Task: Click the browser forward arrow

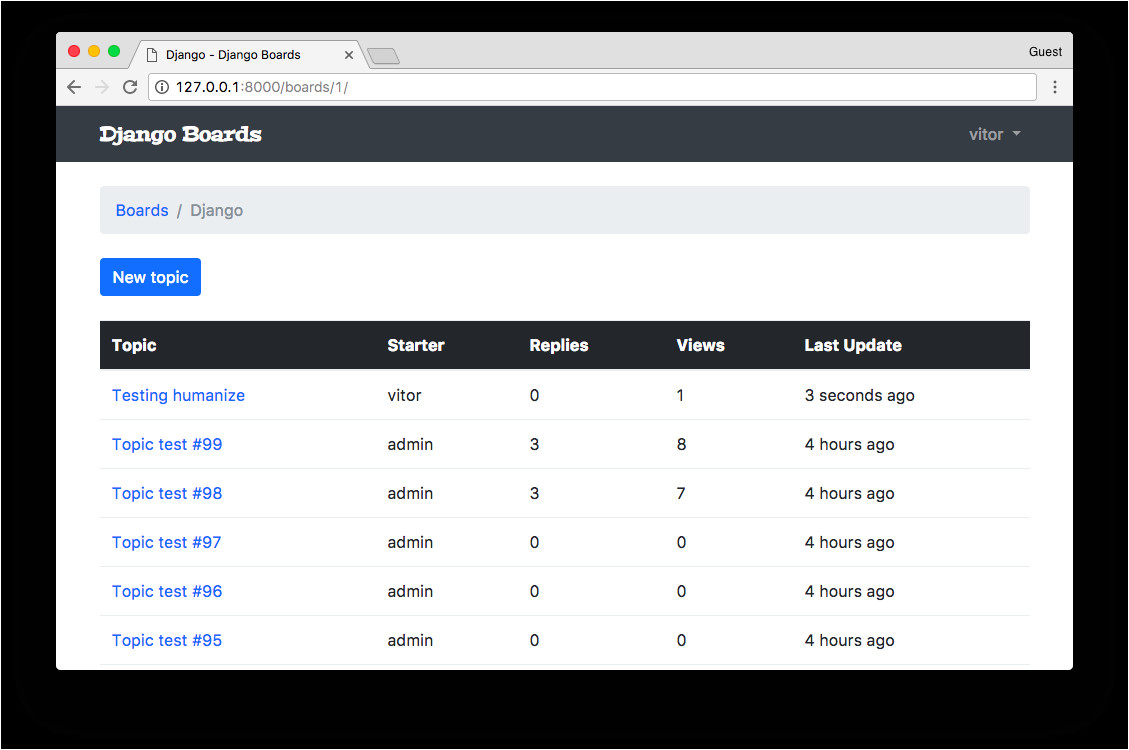Action: click(x=101, y=87)
